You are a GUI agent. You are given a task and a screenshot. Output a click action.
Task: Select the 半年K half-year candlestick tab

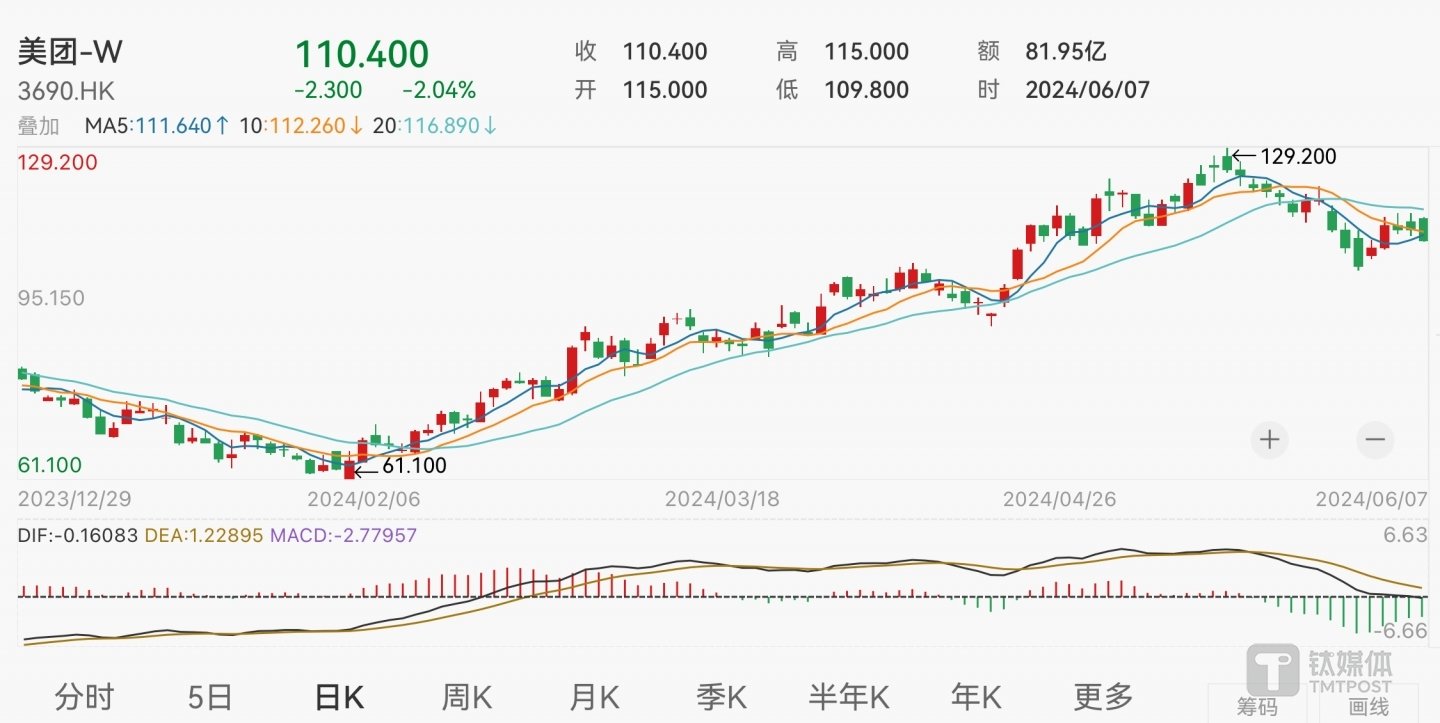[849, 696]
